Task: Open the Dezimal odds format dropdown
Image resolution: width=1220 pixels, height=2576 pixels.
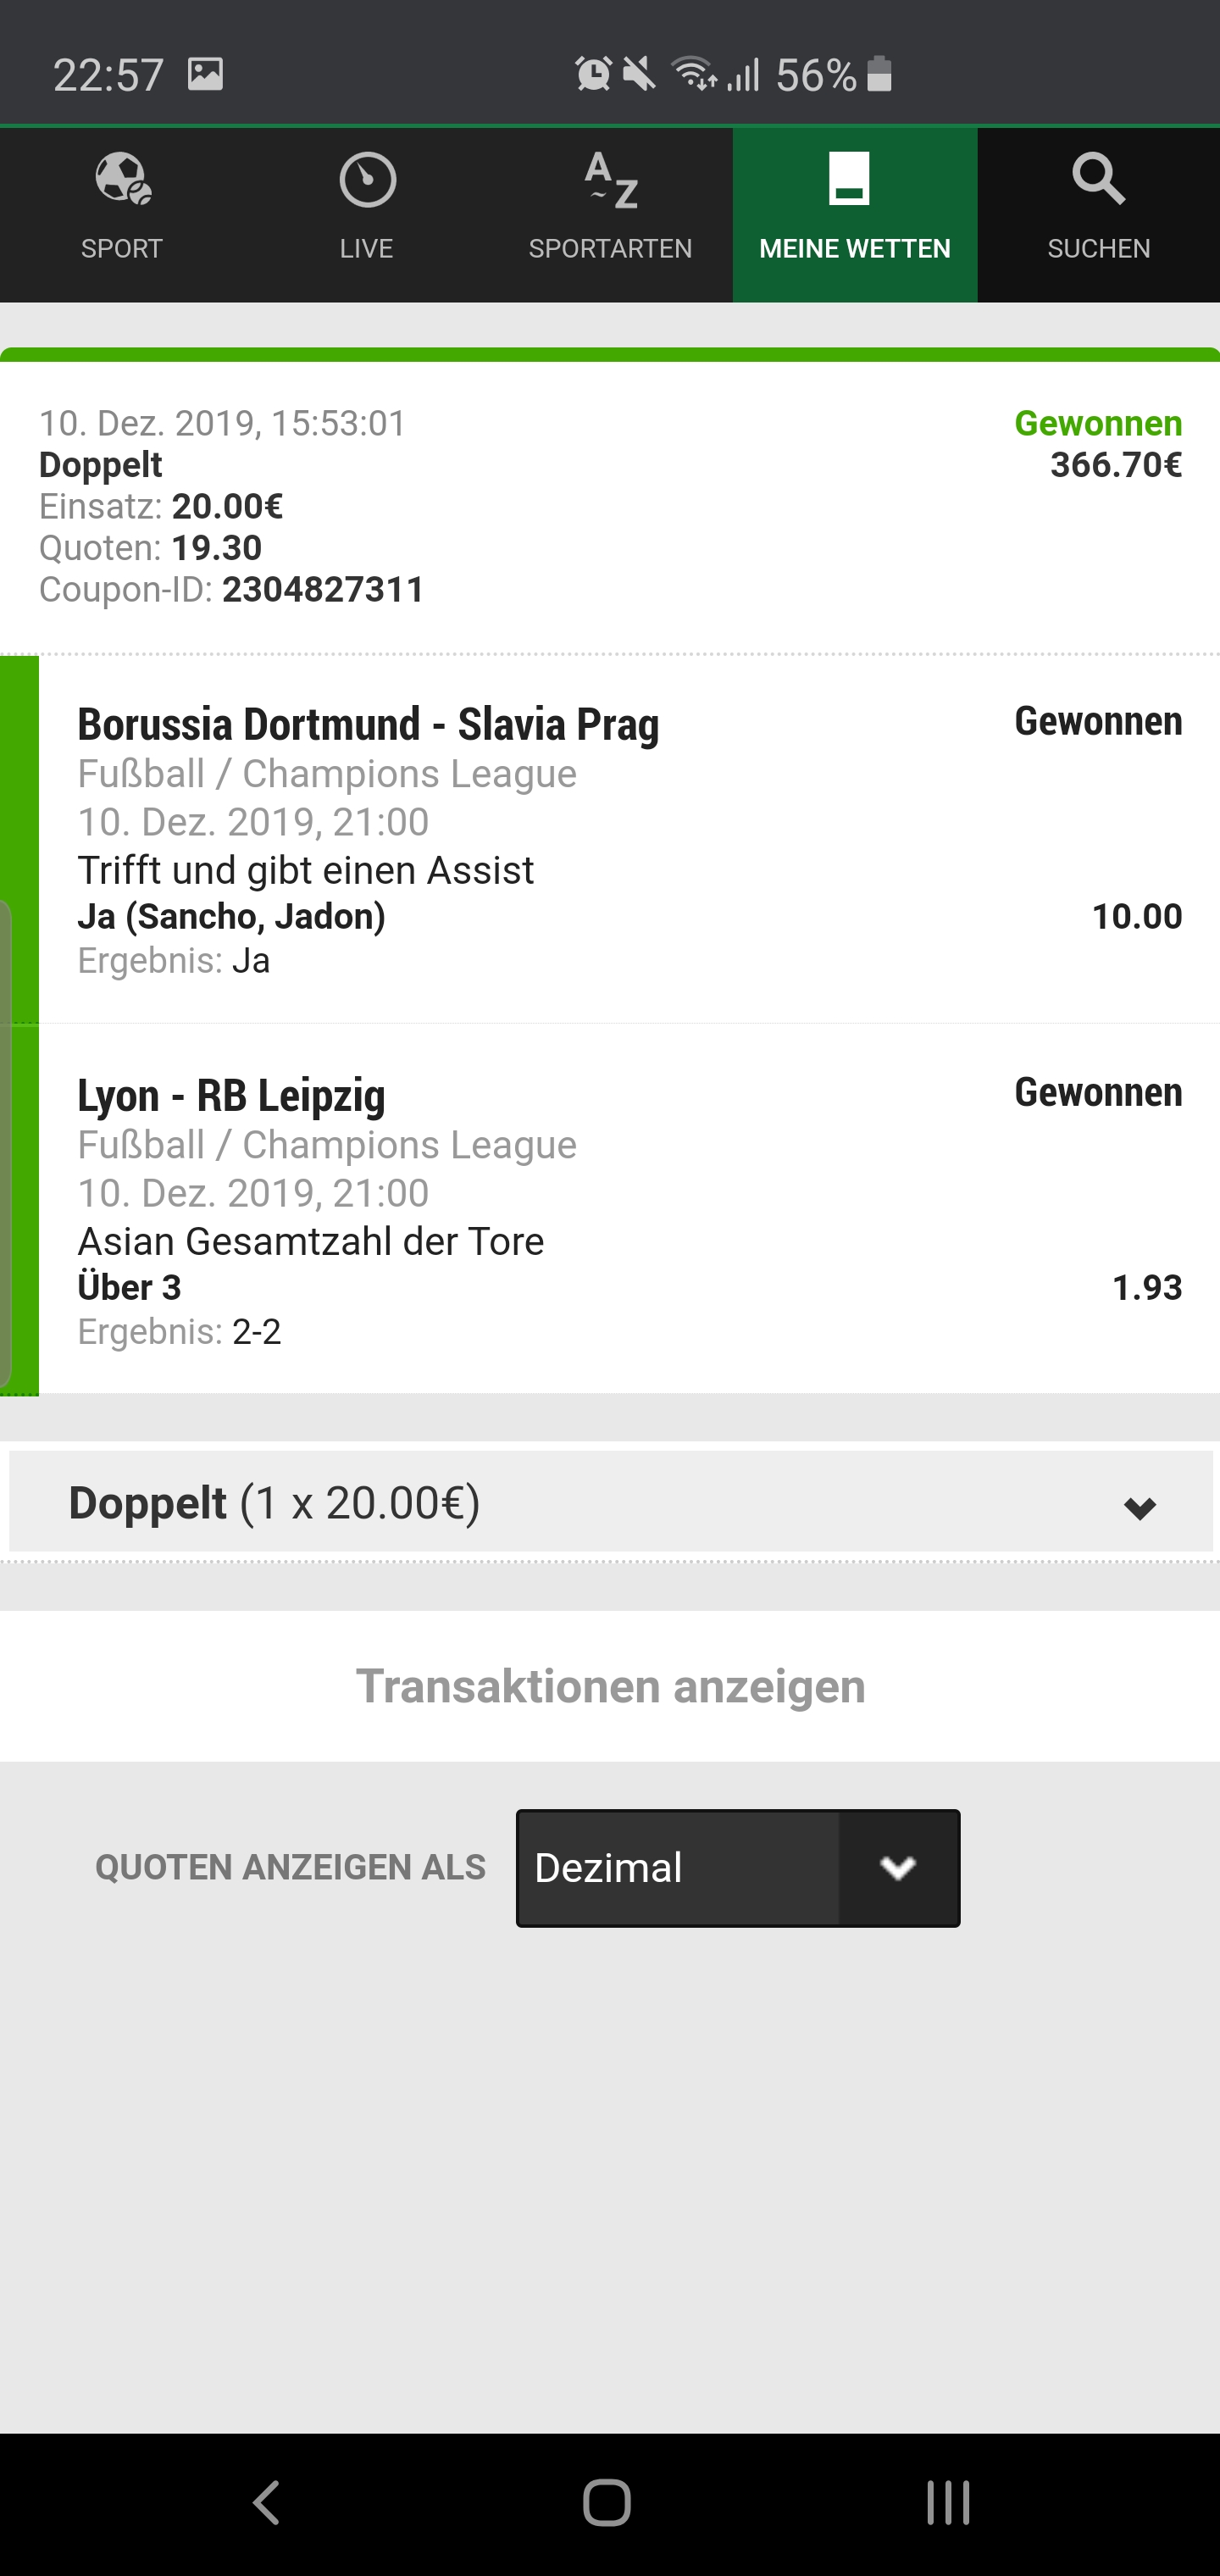Action: coord(738,1868)
